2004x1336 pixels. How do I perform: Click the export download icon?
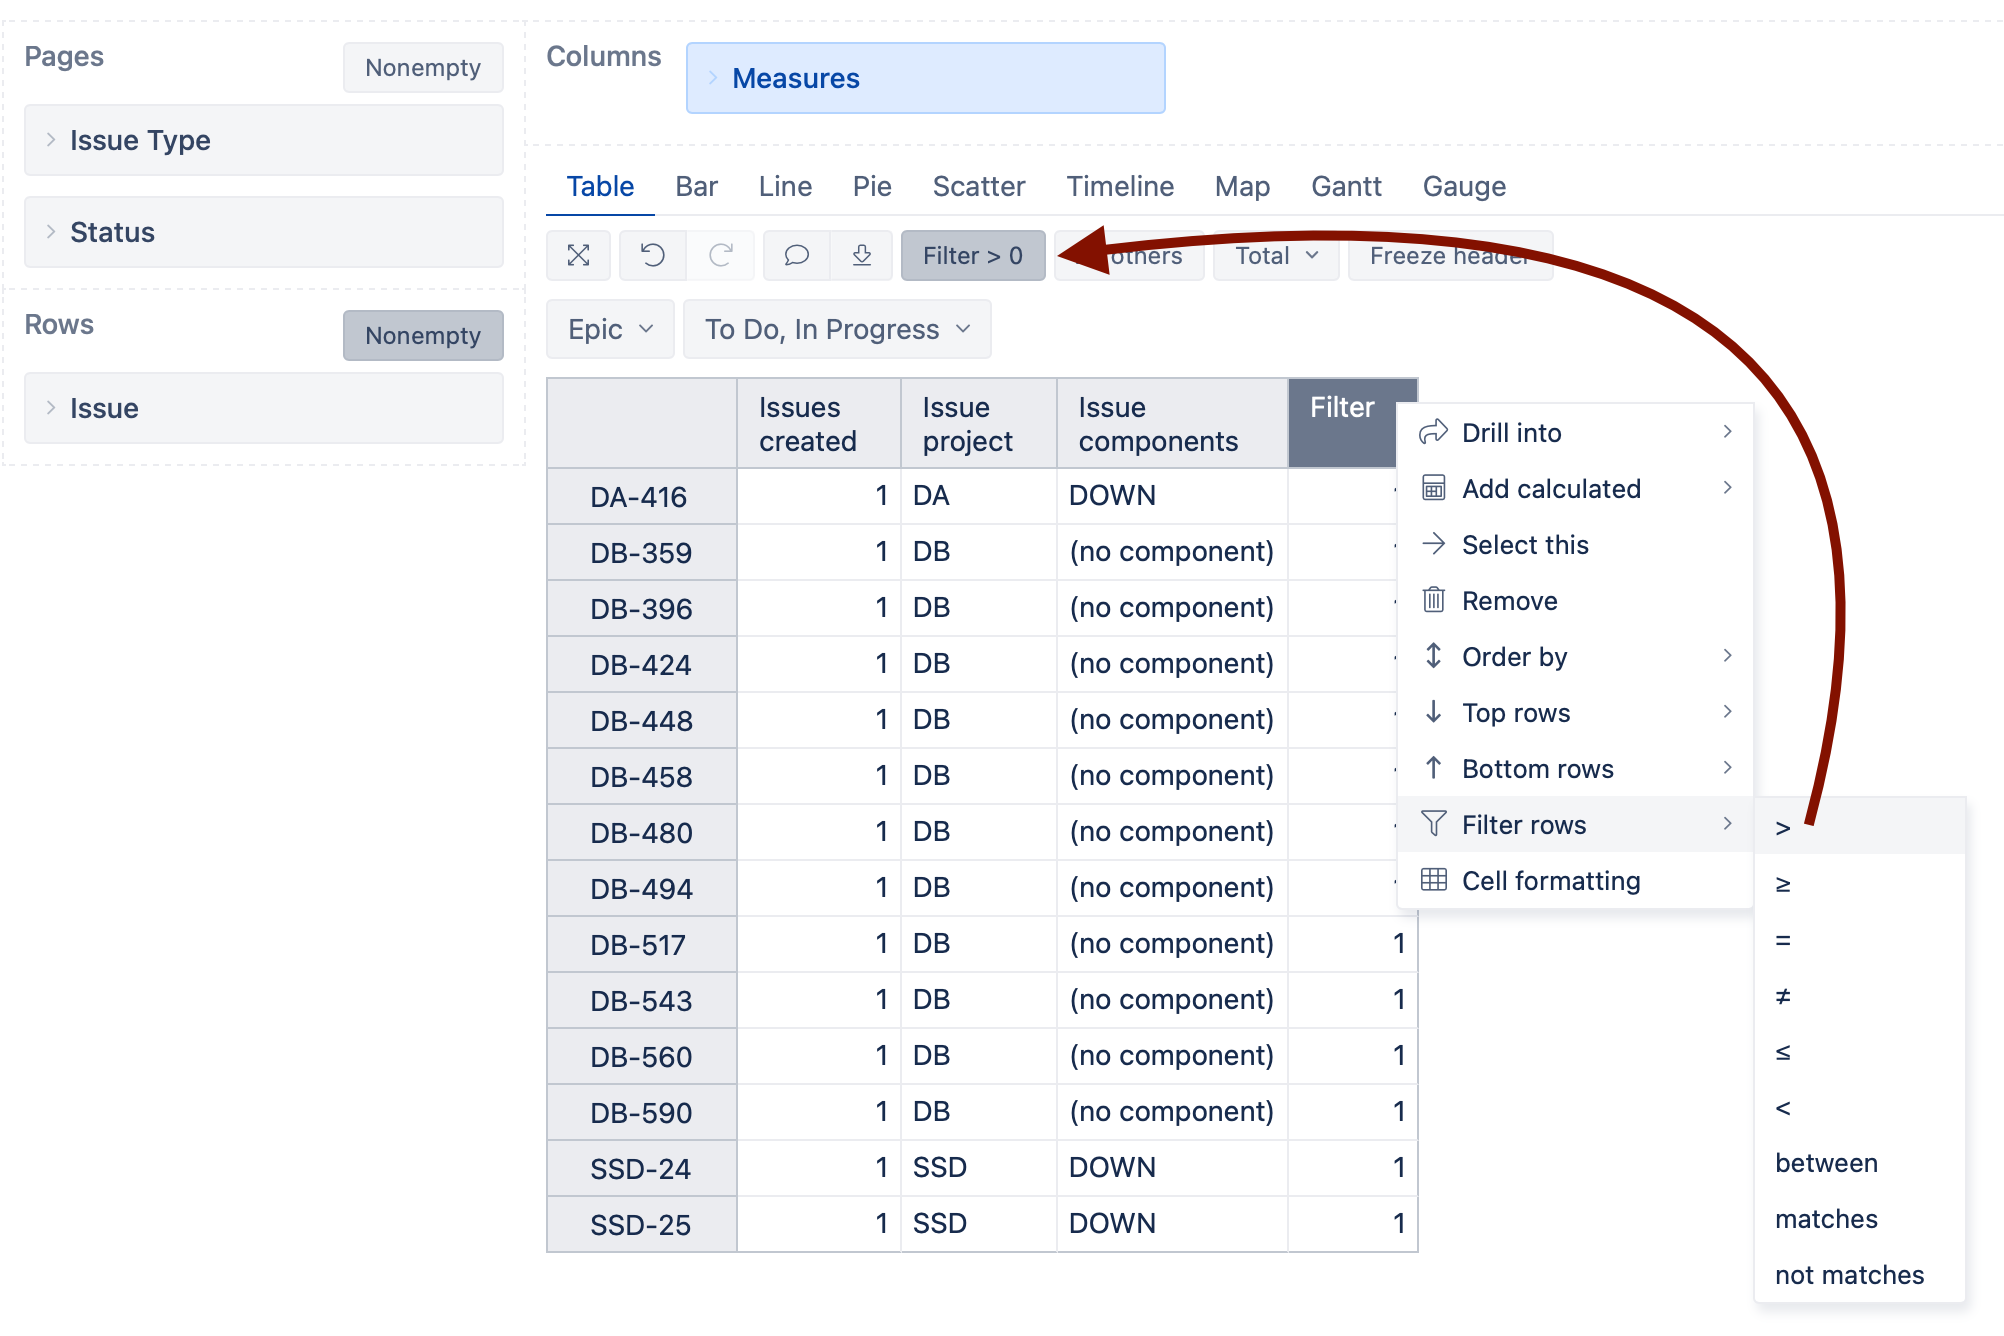[x=861, y=256]
